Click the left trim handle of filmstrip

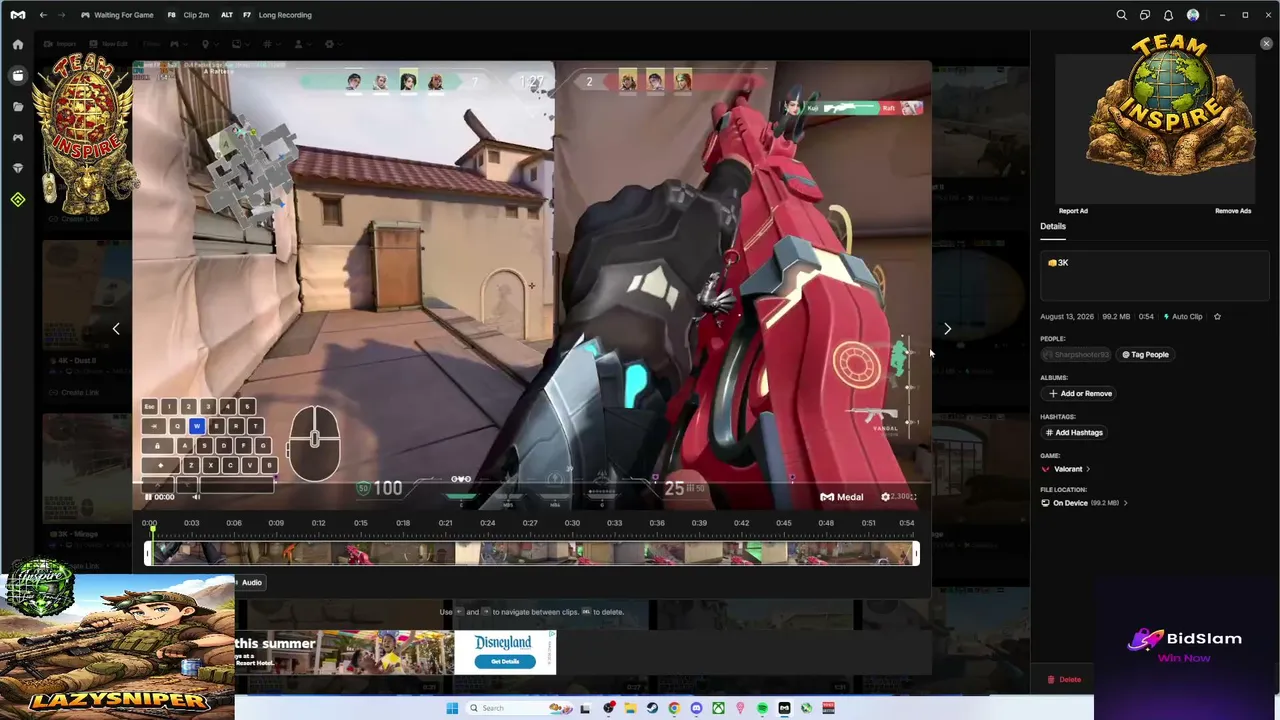148,553
